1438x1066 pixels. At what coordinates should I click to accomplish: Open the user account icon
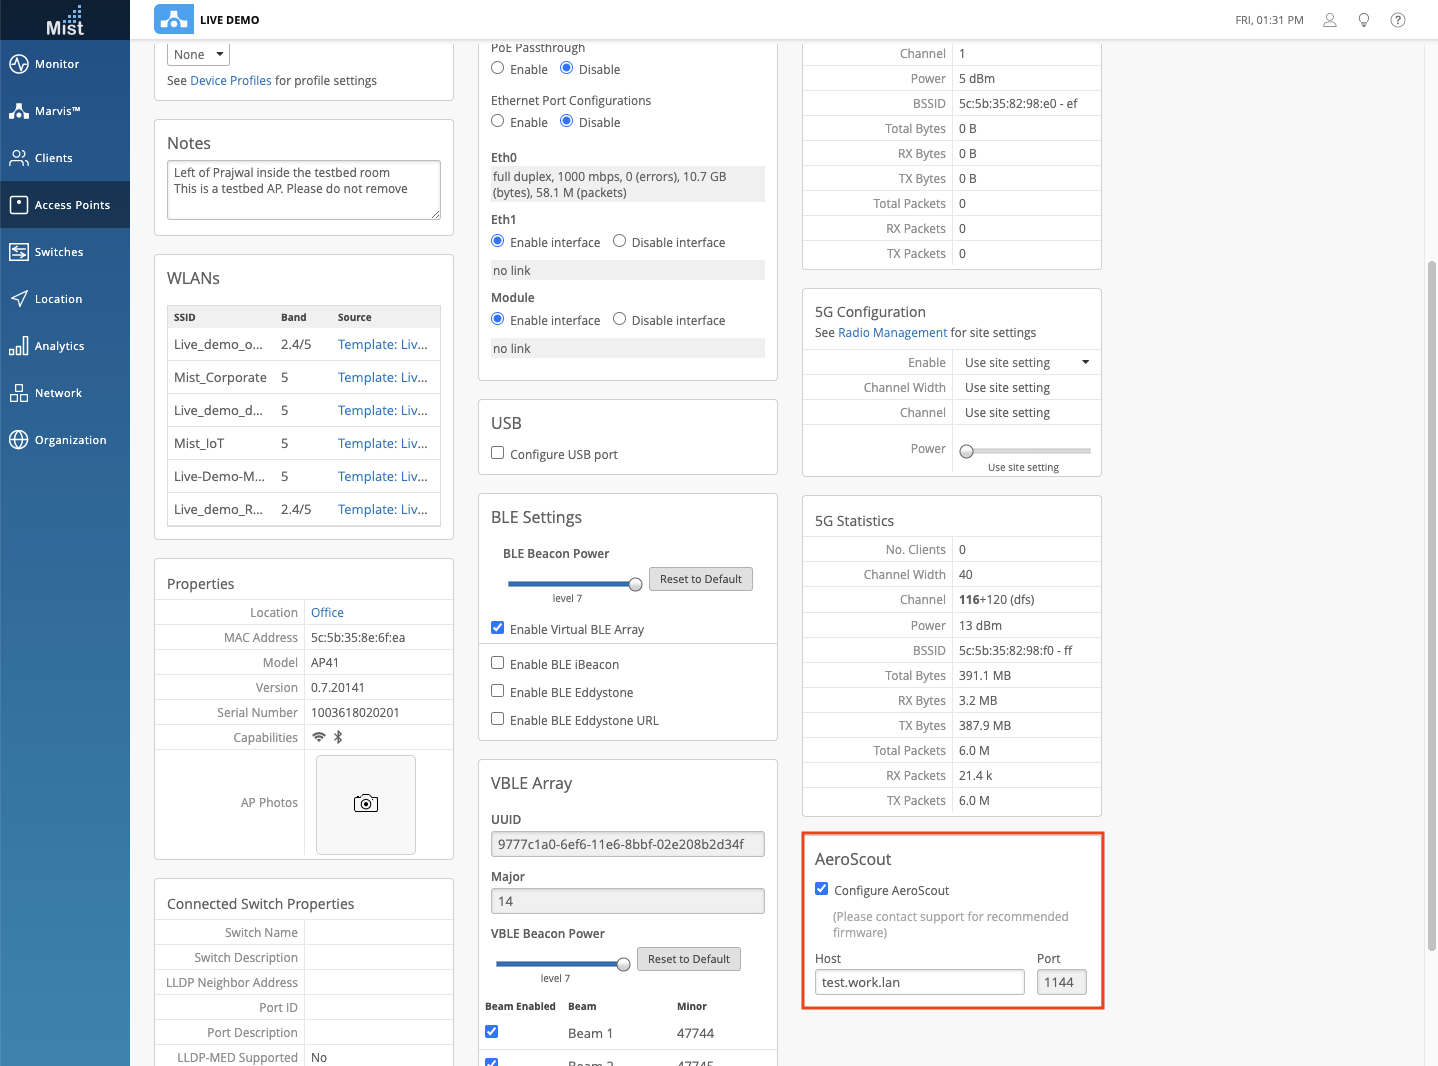(1330, 20)
